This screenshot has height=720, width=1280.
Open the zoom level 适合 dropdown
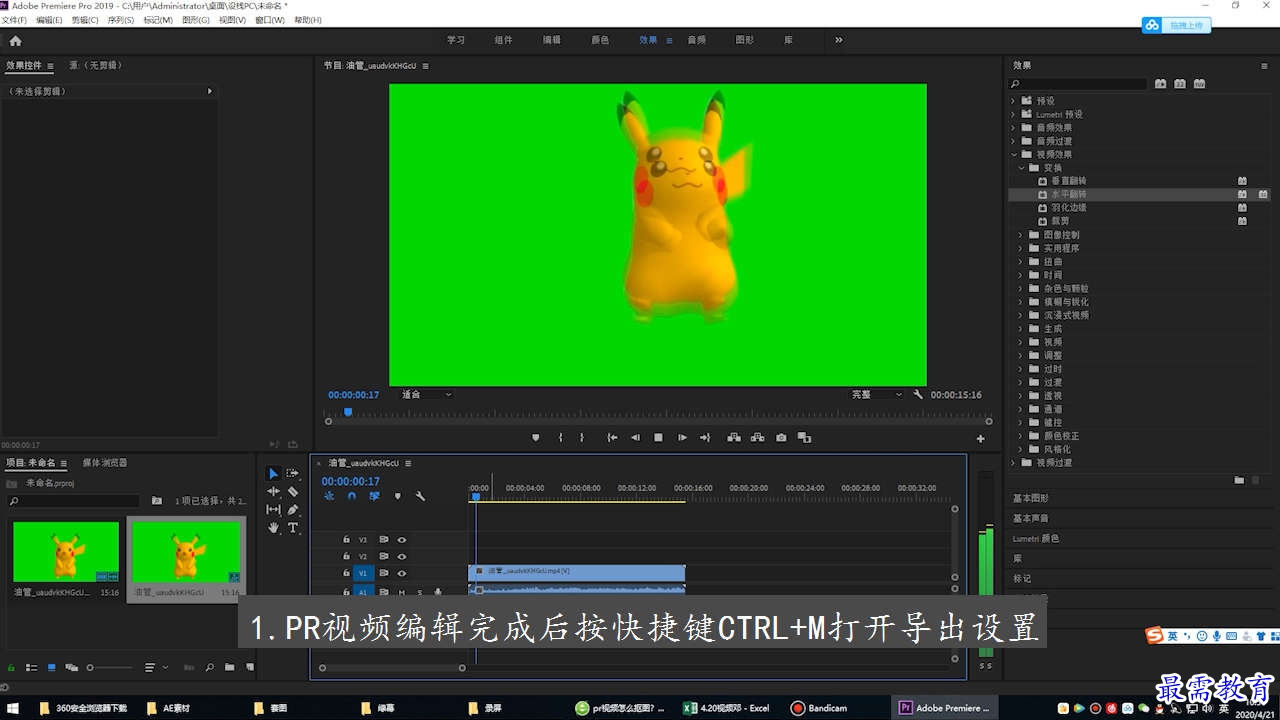coord(427,395)
